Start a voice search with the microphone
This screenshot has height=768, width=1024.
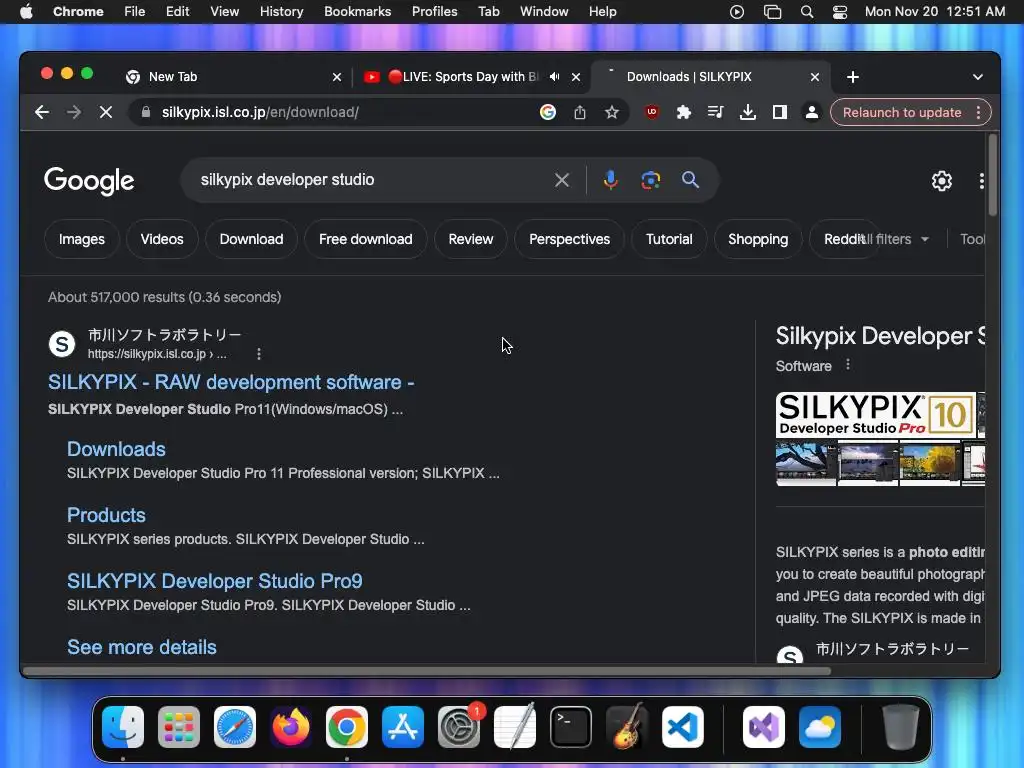(611, 180)
